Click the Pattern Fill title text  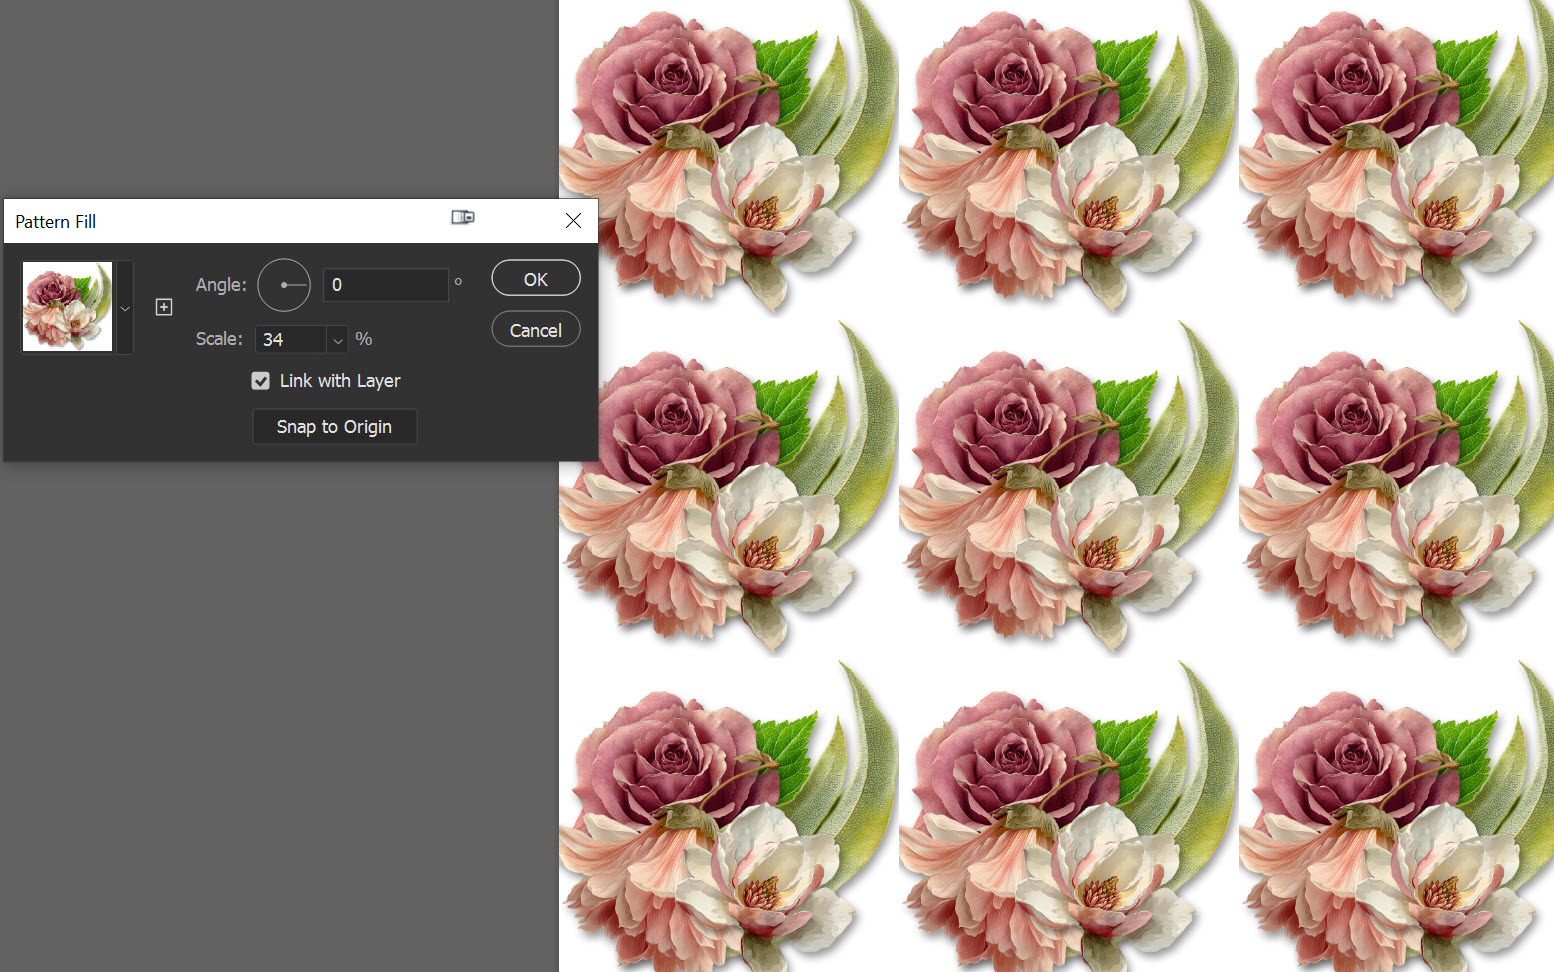click(x=56, y=222)
